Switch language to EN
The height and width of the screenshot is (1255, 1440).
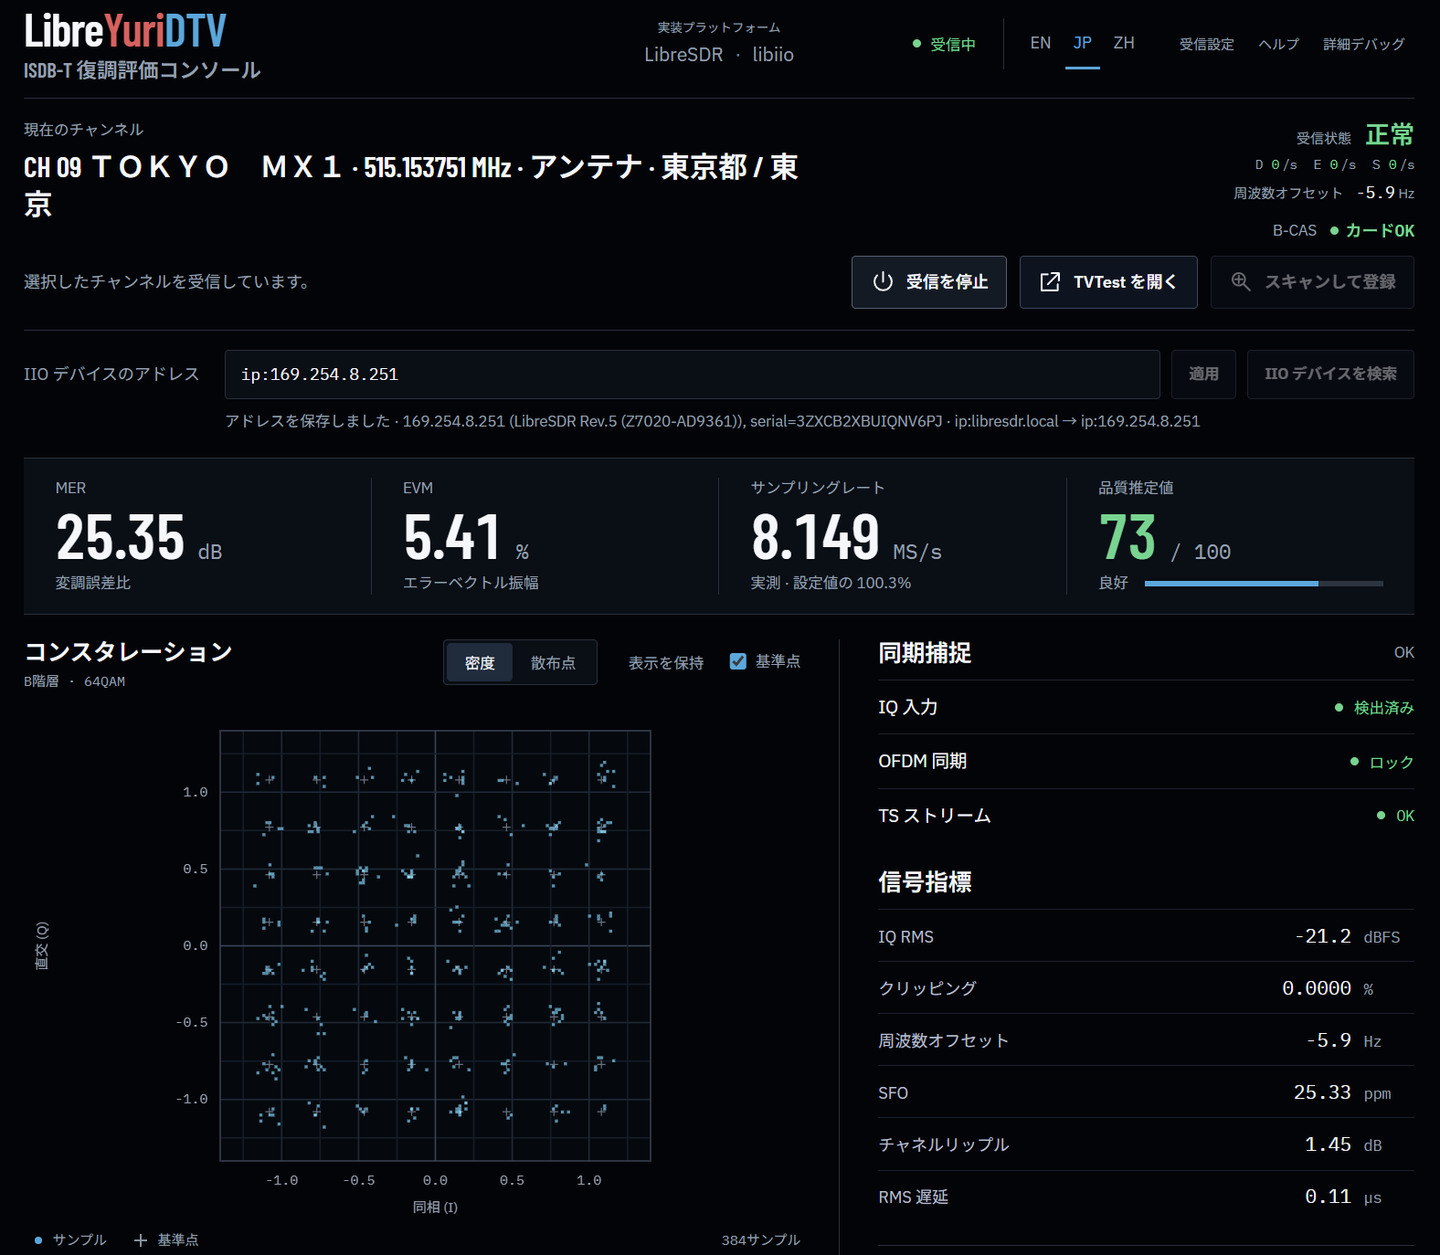[1040, 43]
